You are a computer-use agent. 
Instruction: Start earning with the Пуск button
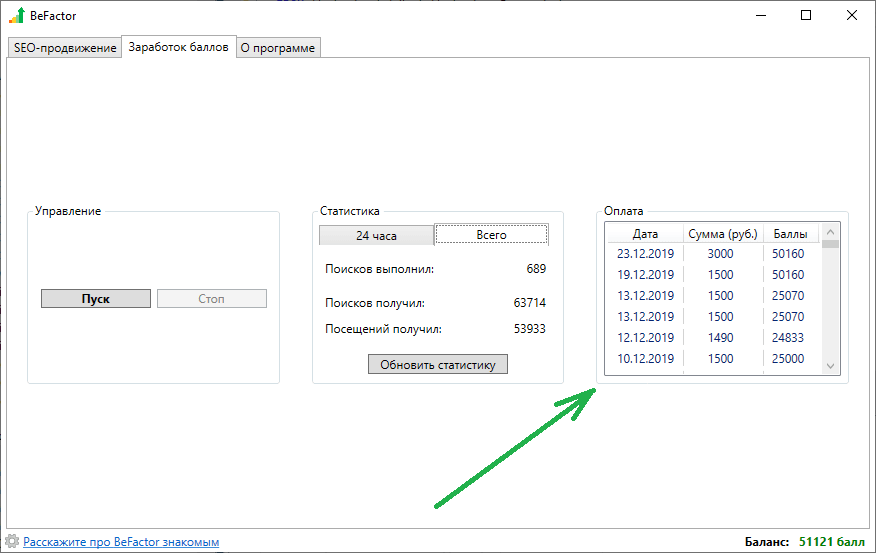96,298
